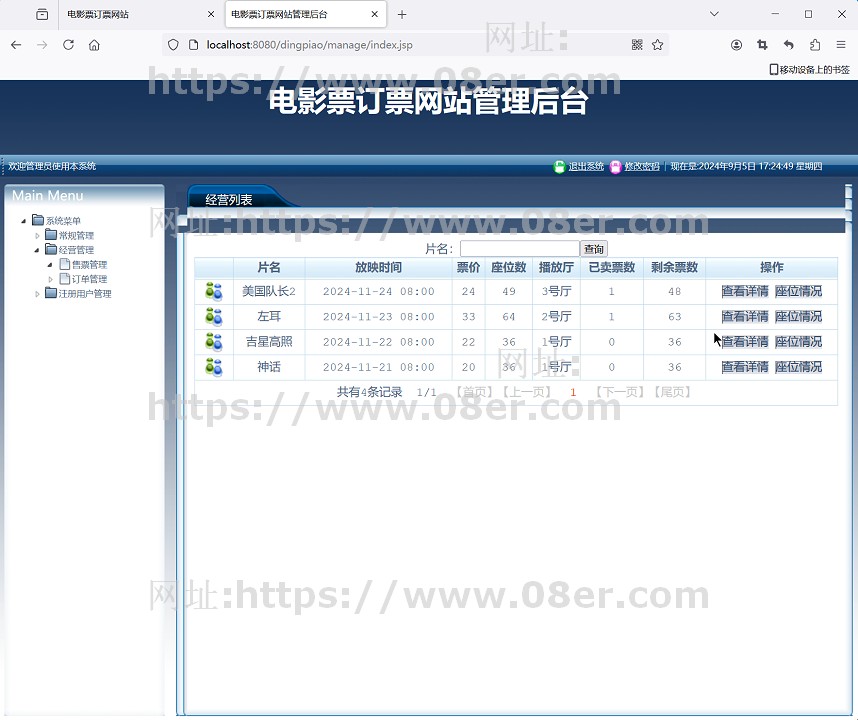Image resolution: width=858 pixels, height=720 pixels.
Task: Close the 电影票订票网站管理后台 tab
Action: pyautogui.click(x=374, y=14)
